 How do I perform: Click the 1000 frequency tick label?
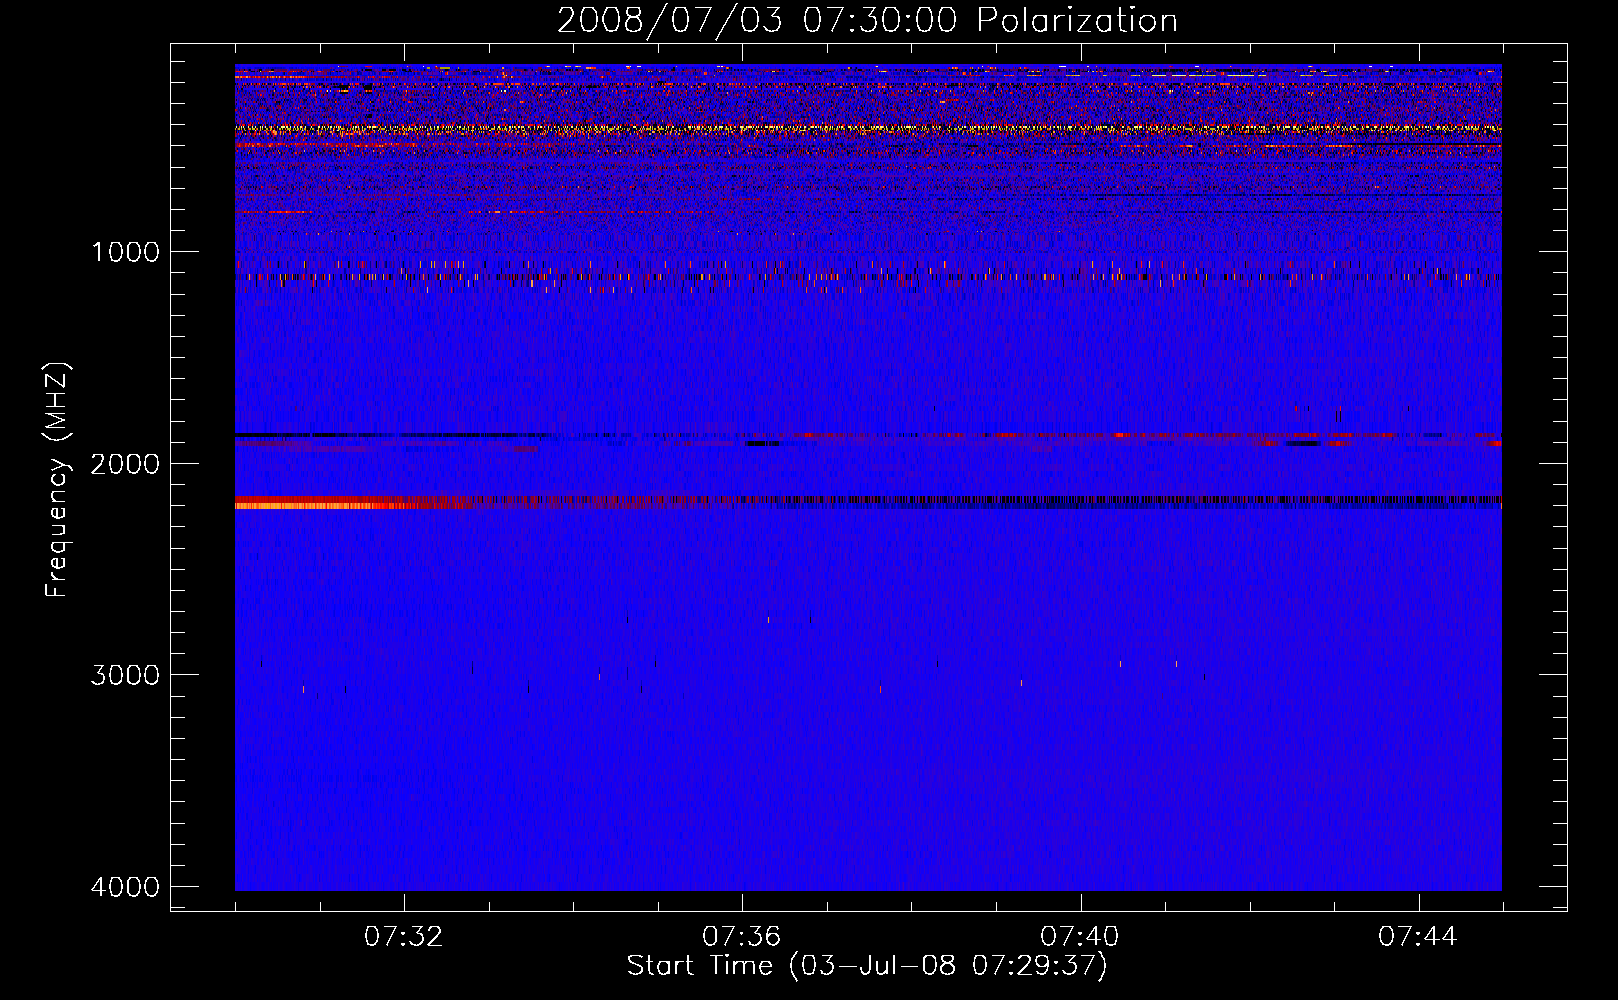pos(125,251)
